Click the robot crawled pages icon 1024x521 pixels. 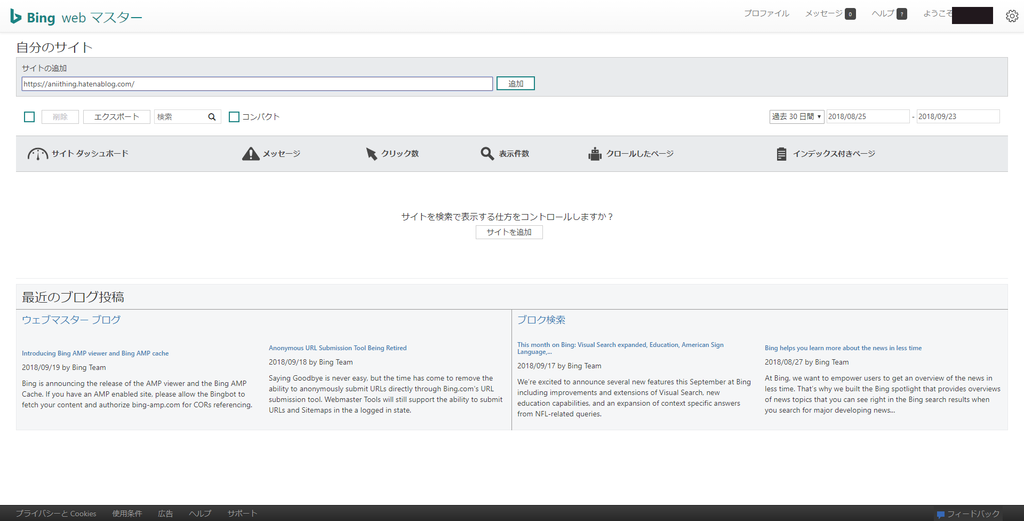(x=594, y=154)
